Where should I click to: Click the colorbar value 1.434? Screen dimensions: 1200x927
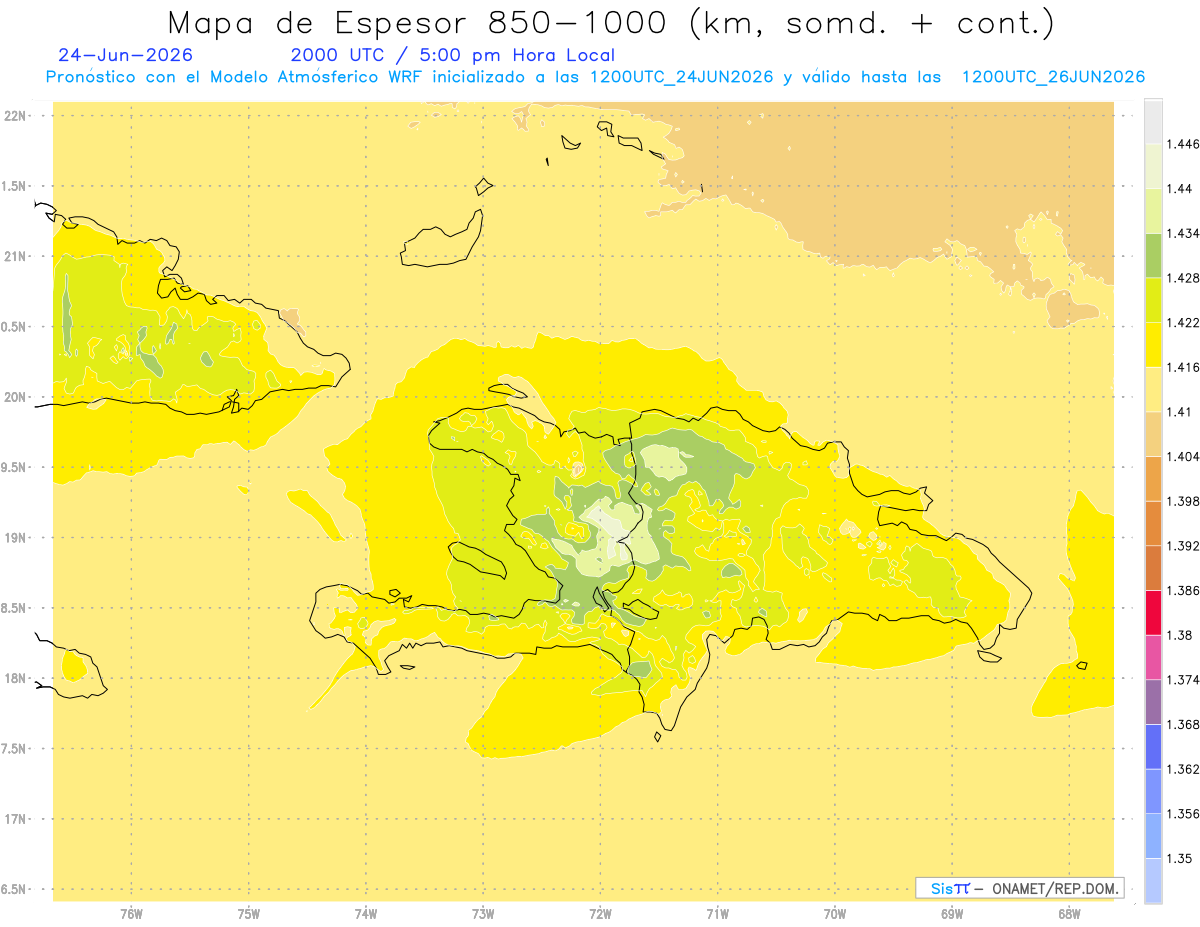(1183, 233)
